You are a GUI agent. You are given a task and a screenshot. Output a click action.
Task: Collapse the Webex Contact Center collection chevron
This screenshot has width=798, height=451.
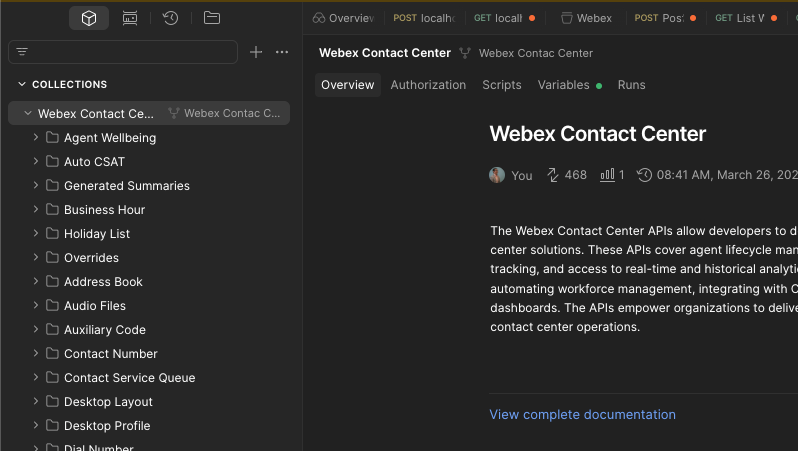(x=28, y=113)
